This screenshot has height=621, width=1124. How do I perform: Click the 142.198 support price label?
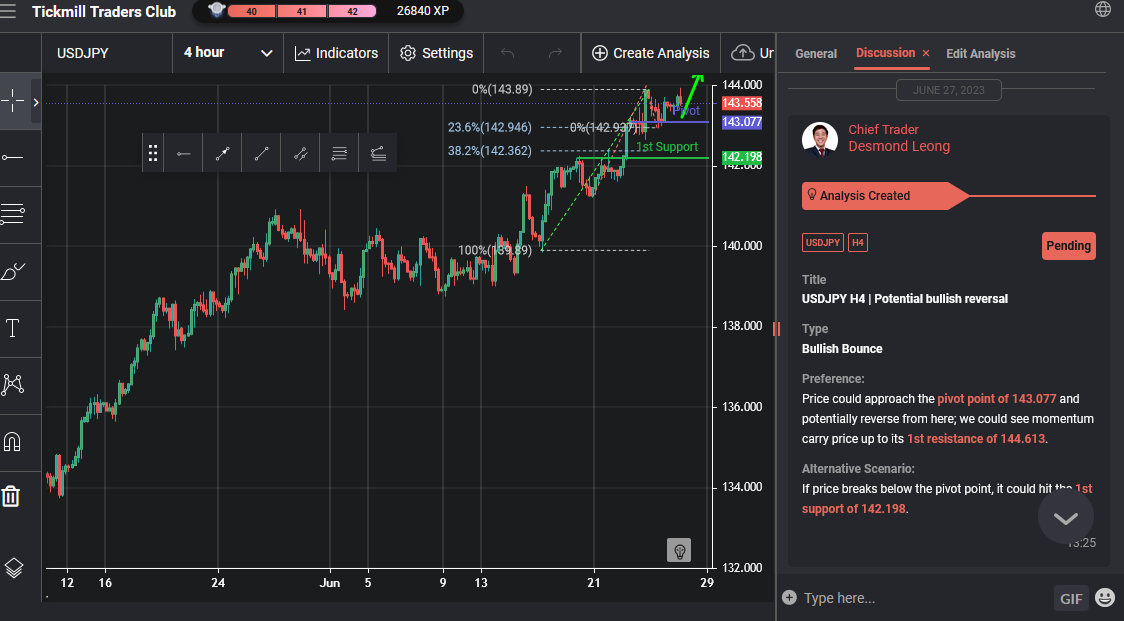(742, 157)
